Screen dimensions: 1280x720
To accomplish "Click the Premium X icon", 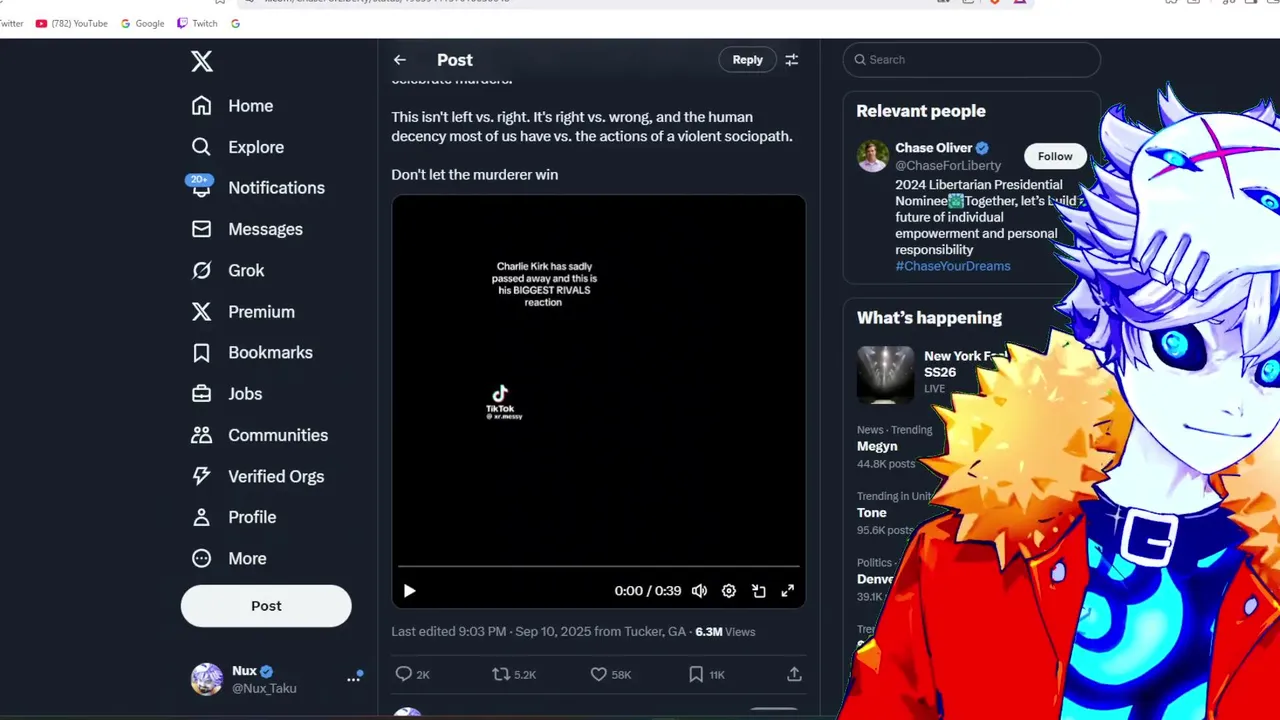I will pyautogui.click(x=202, y=312).
